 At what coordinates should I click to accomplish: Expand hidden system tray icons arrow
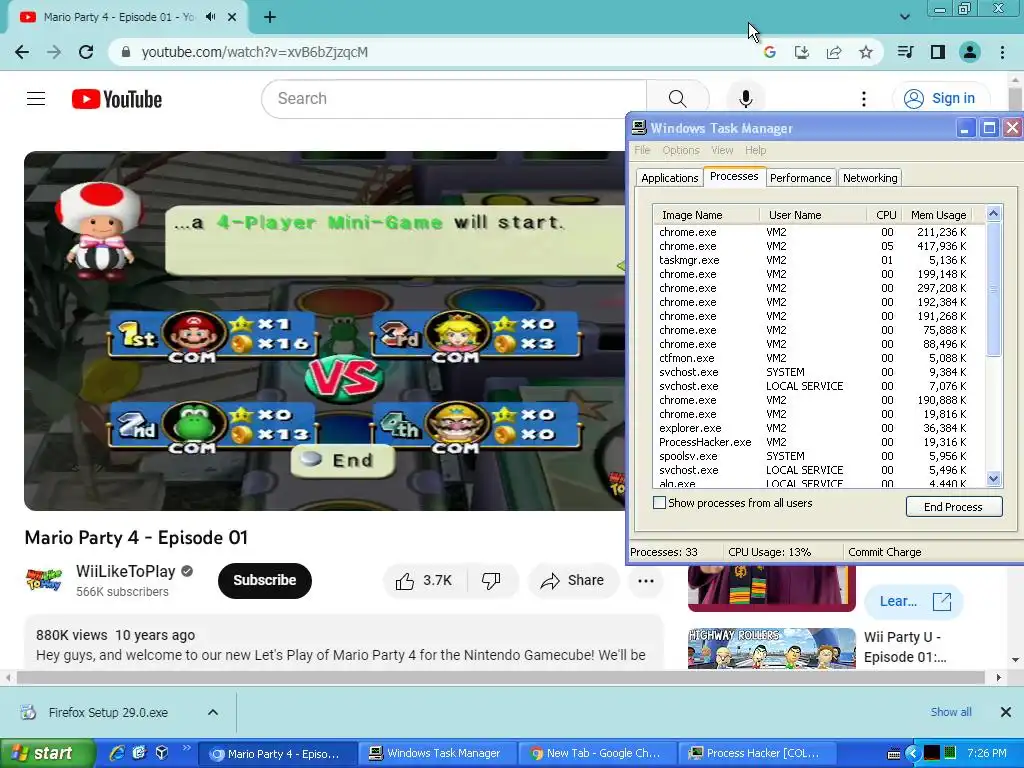913,754
